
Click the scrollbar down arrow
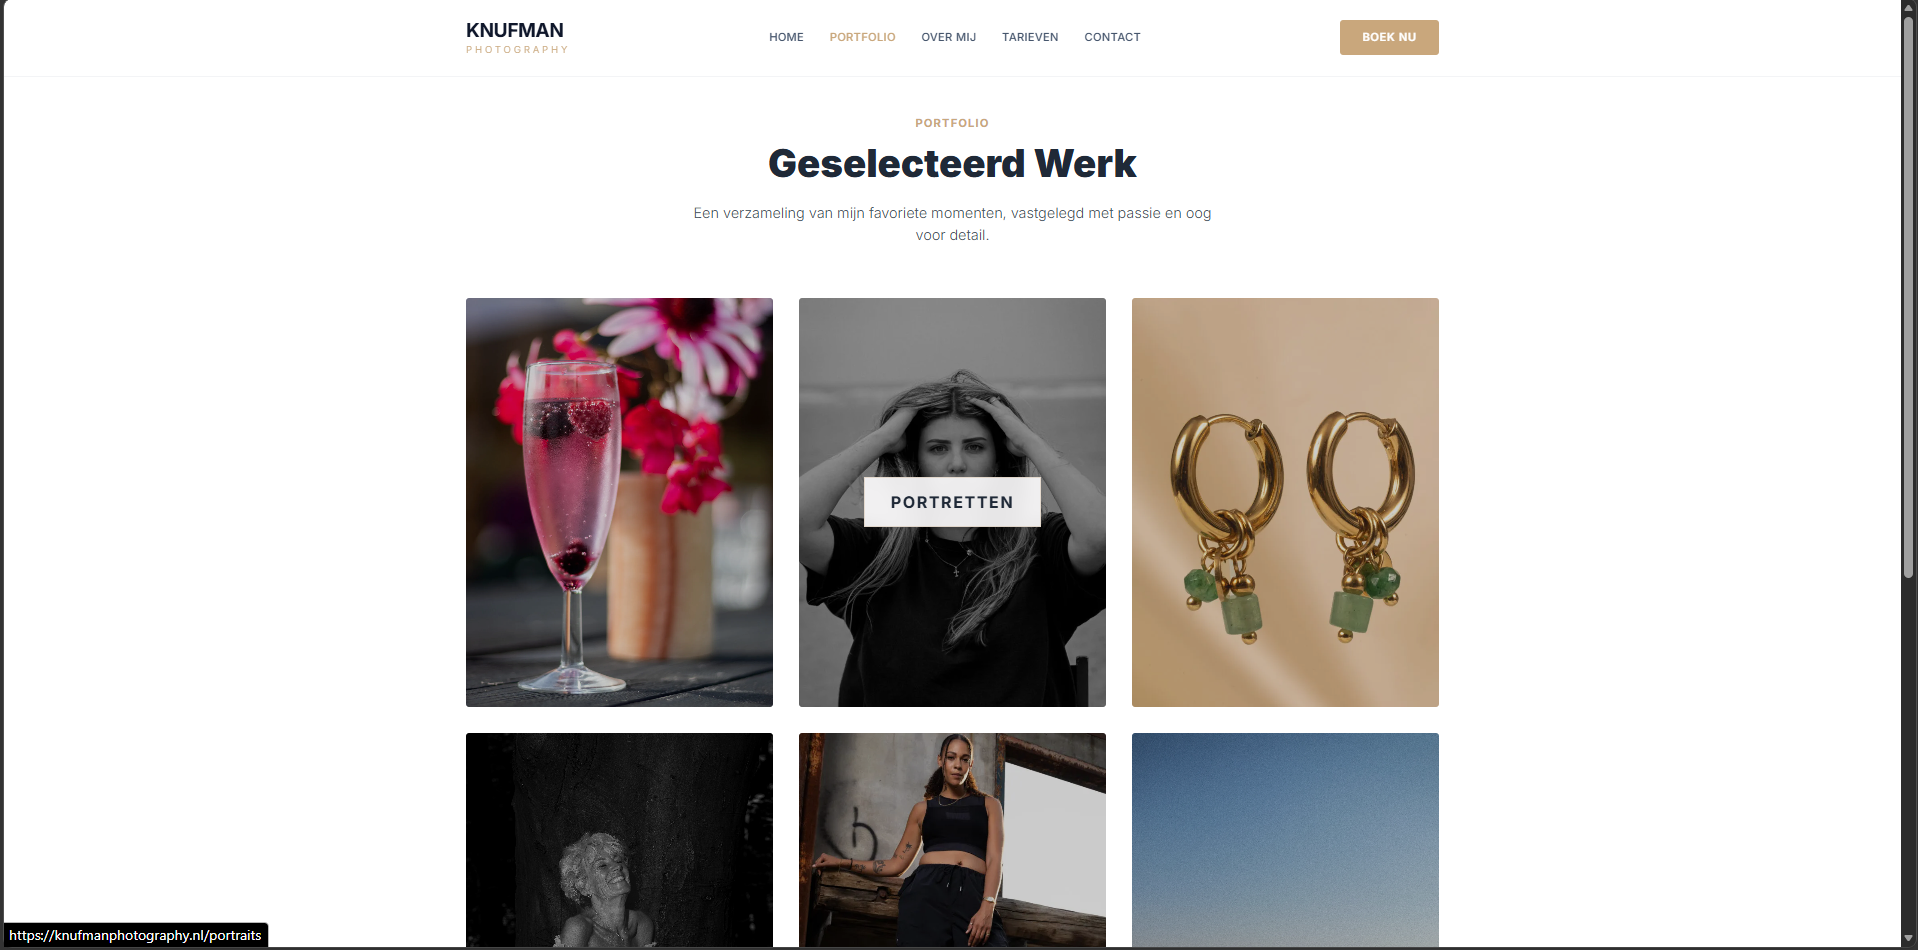pyautogui.click(x=1909, y=939)
